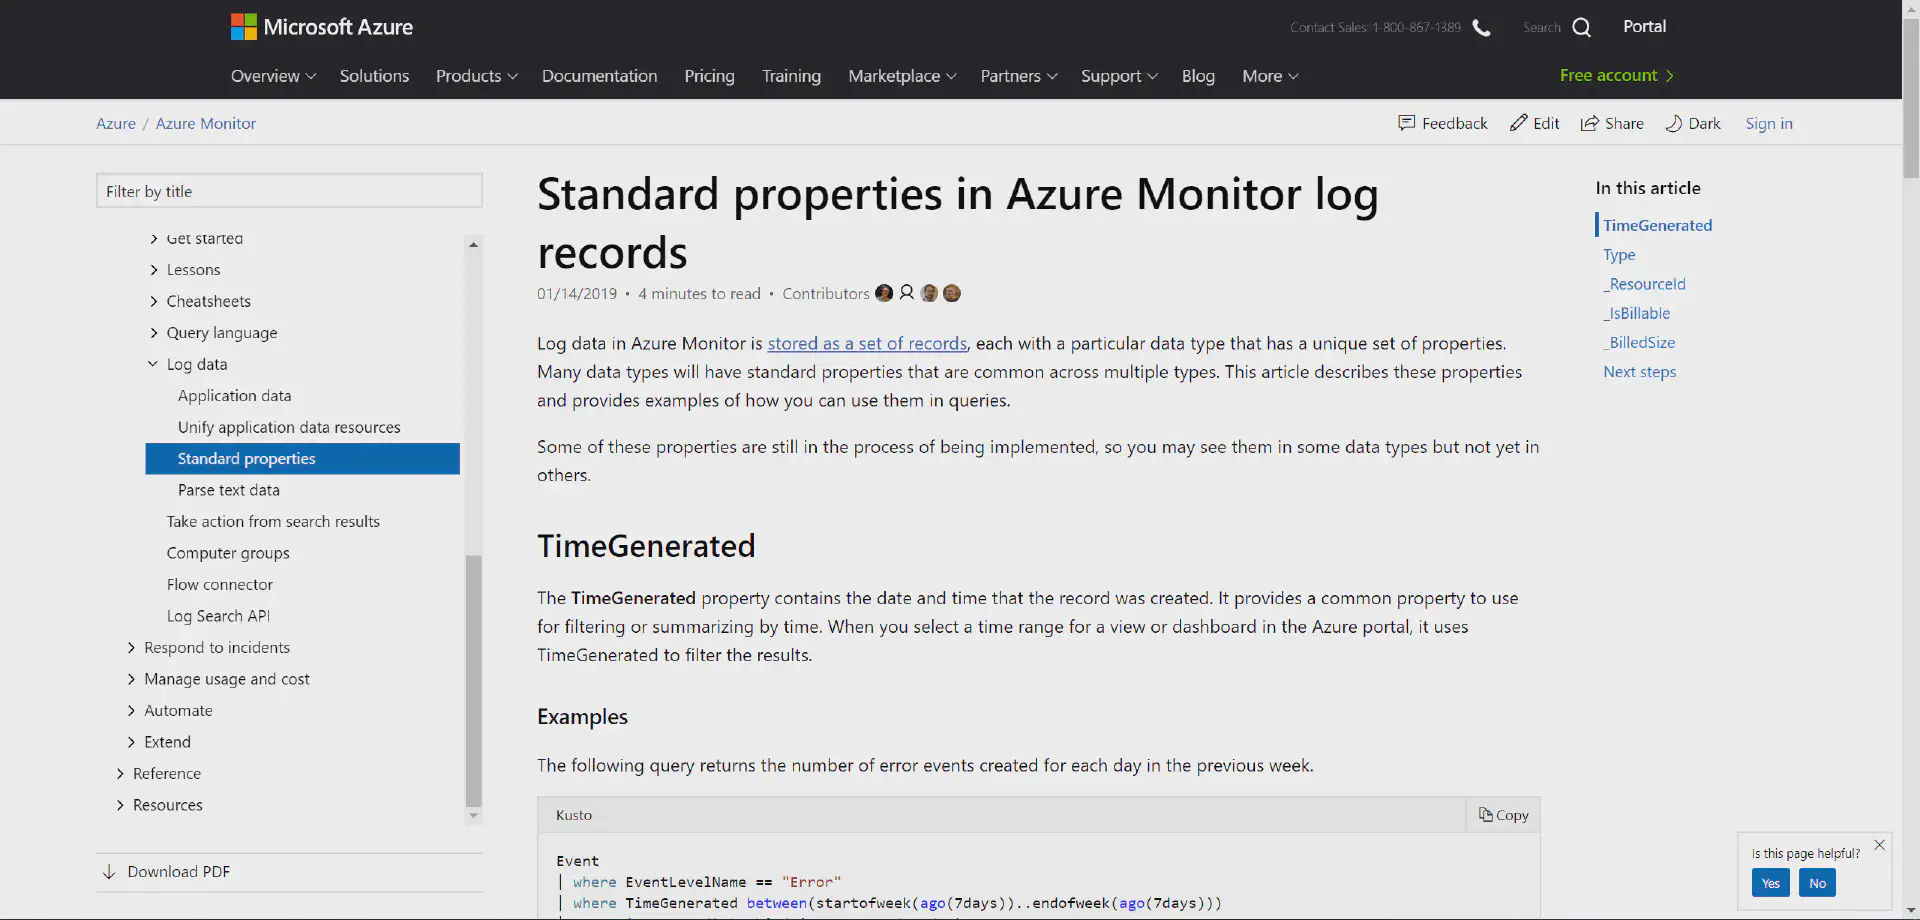Expand Manage usage and cost node
The image size is (1920, 920).
(x=131, y=679)
